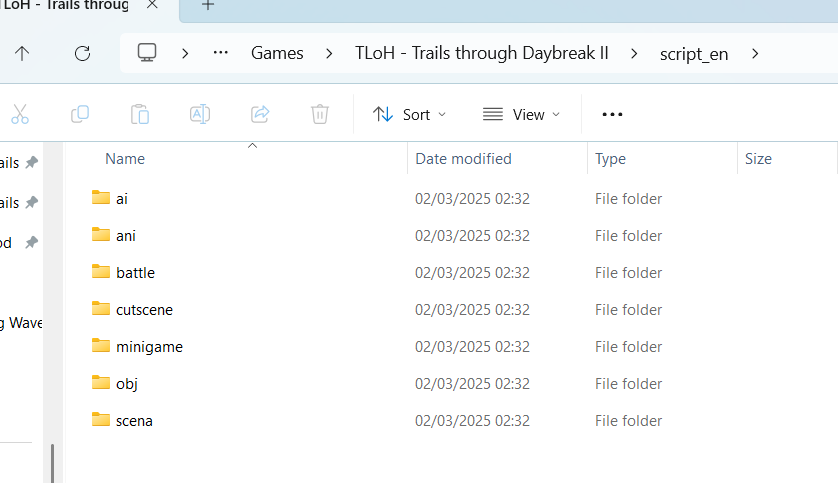Screen dimensions: 838x483
Task: Expand chevron after script_en breadcrumb
Action: pos(755,53)
